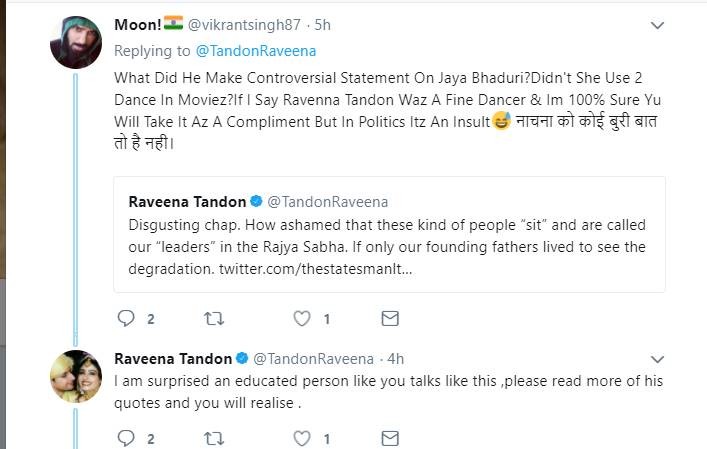Like Raveena Tandon's reply tweet

(x=302, y=437)
